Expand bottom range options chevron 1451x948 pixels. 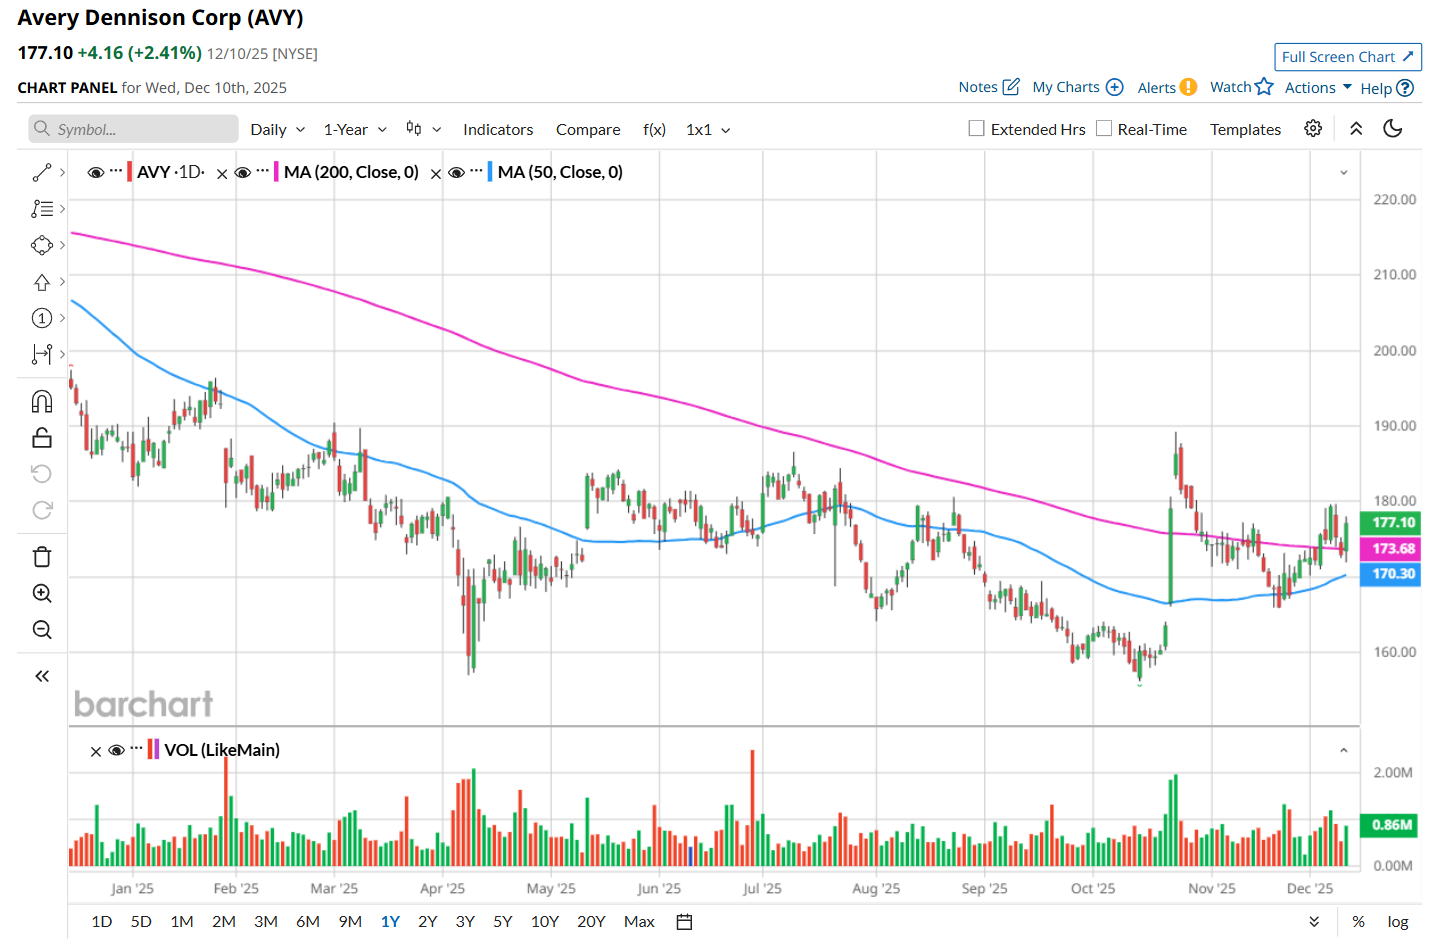[1314, 922]
